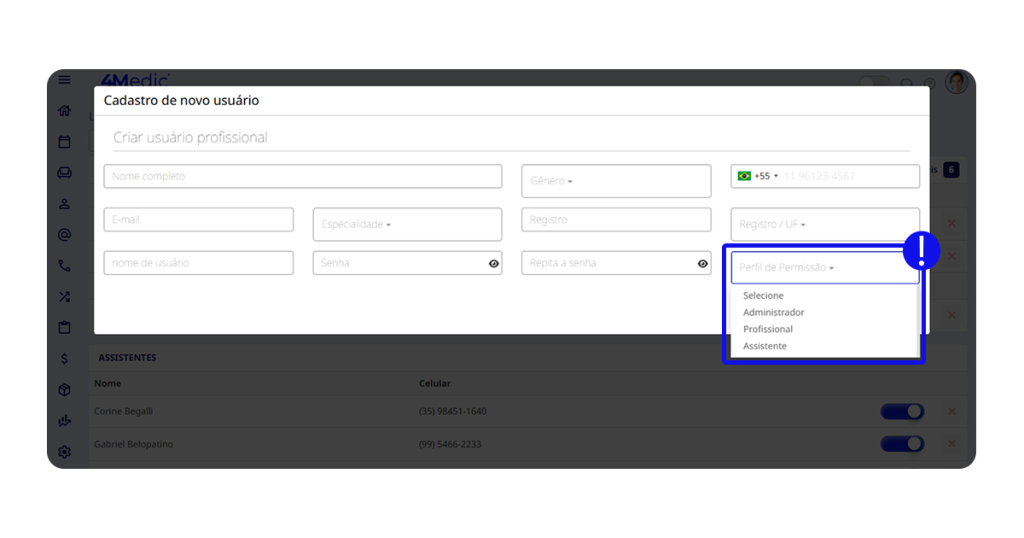Screen dimensions: 1024x538
Task: Go to the home icon in sidebar
Action: click(x=65, y=111)
